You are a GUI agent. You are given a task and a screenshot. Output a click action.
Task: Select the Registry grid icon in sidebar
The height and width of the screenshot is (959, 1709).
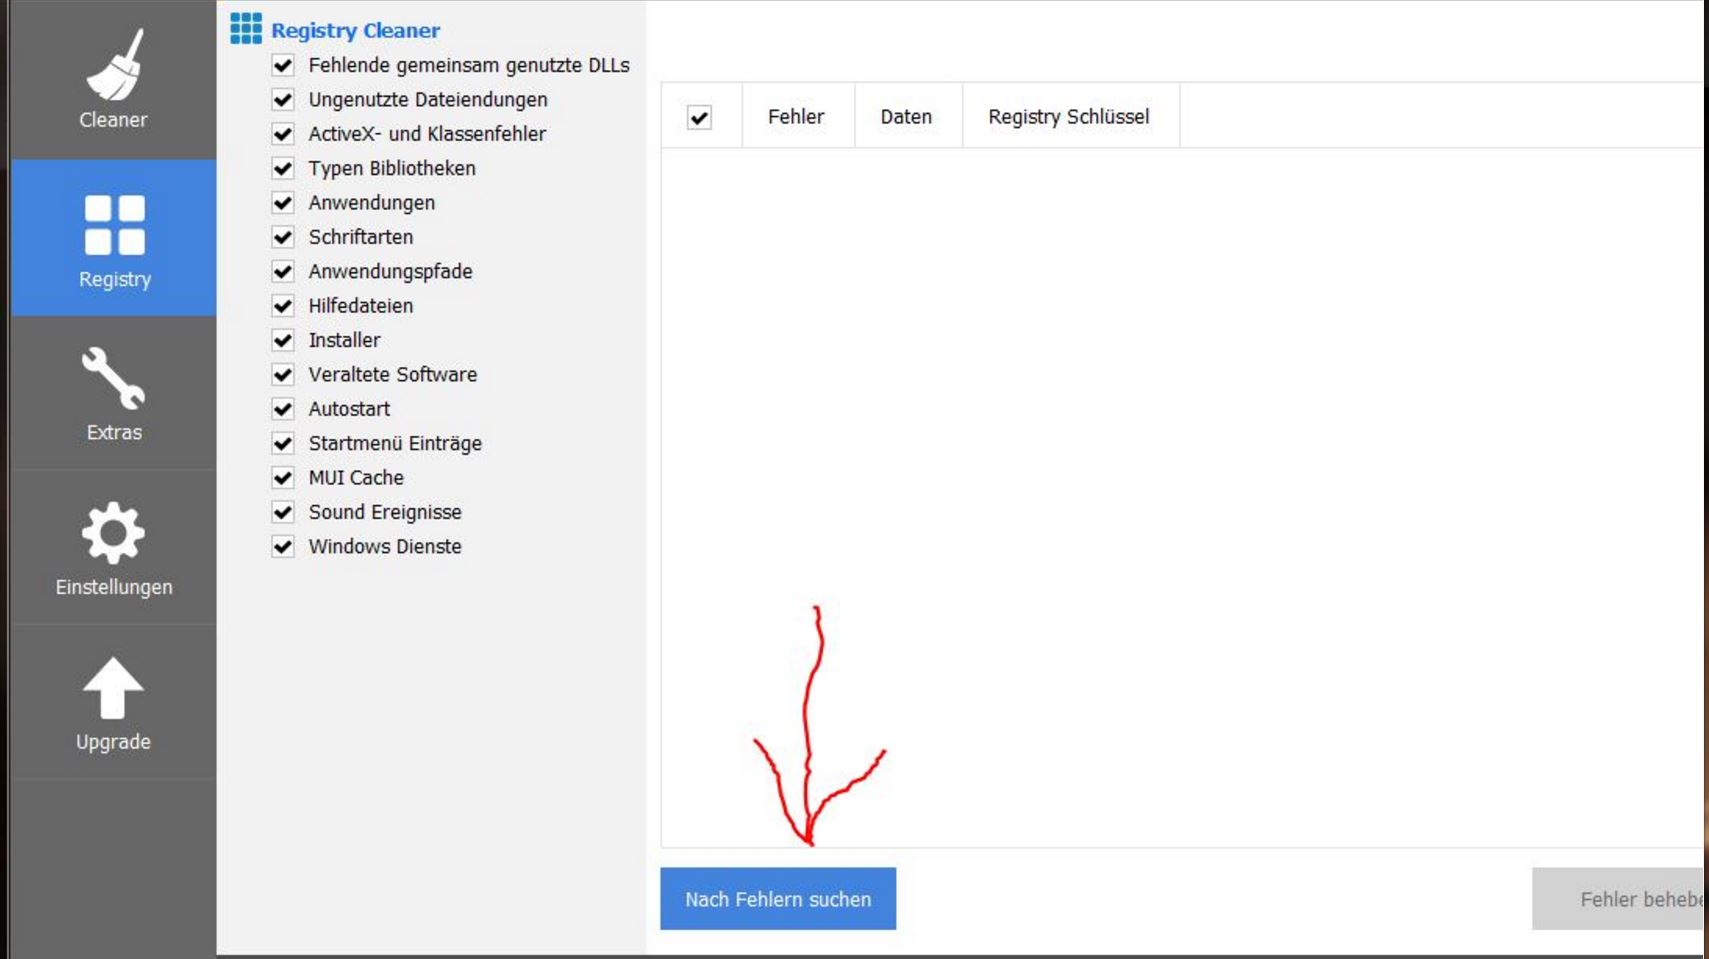(115, 225)
